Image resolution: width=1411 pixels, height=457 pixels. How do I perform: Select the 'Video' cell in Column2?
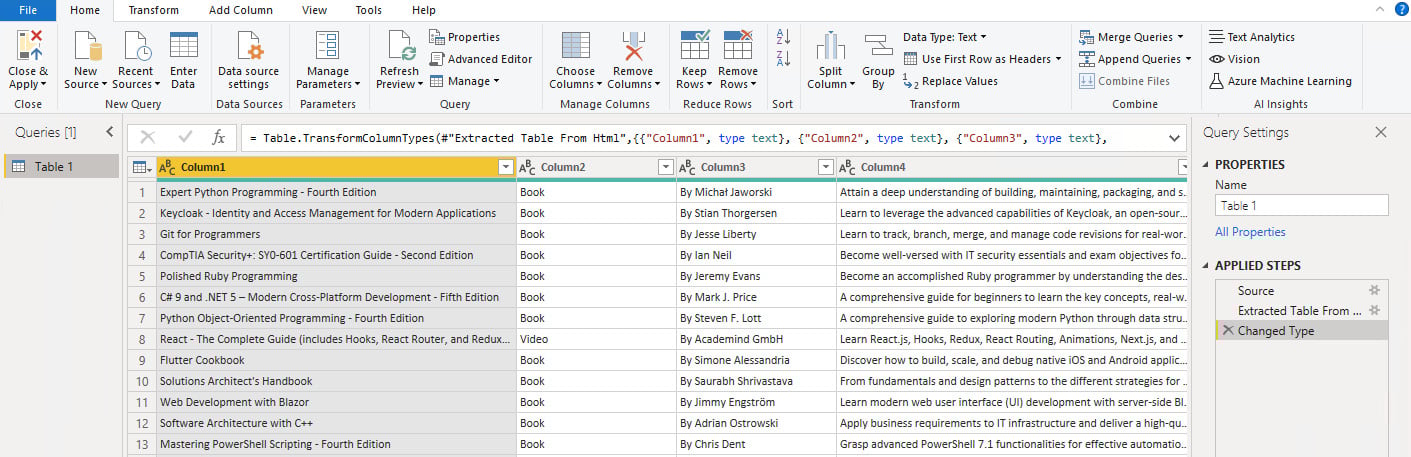(596, 339)
